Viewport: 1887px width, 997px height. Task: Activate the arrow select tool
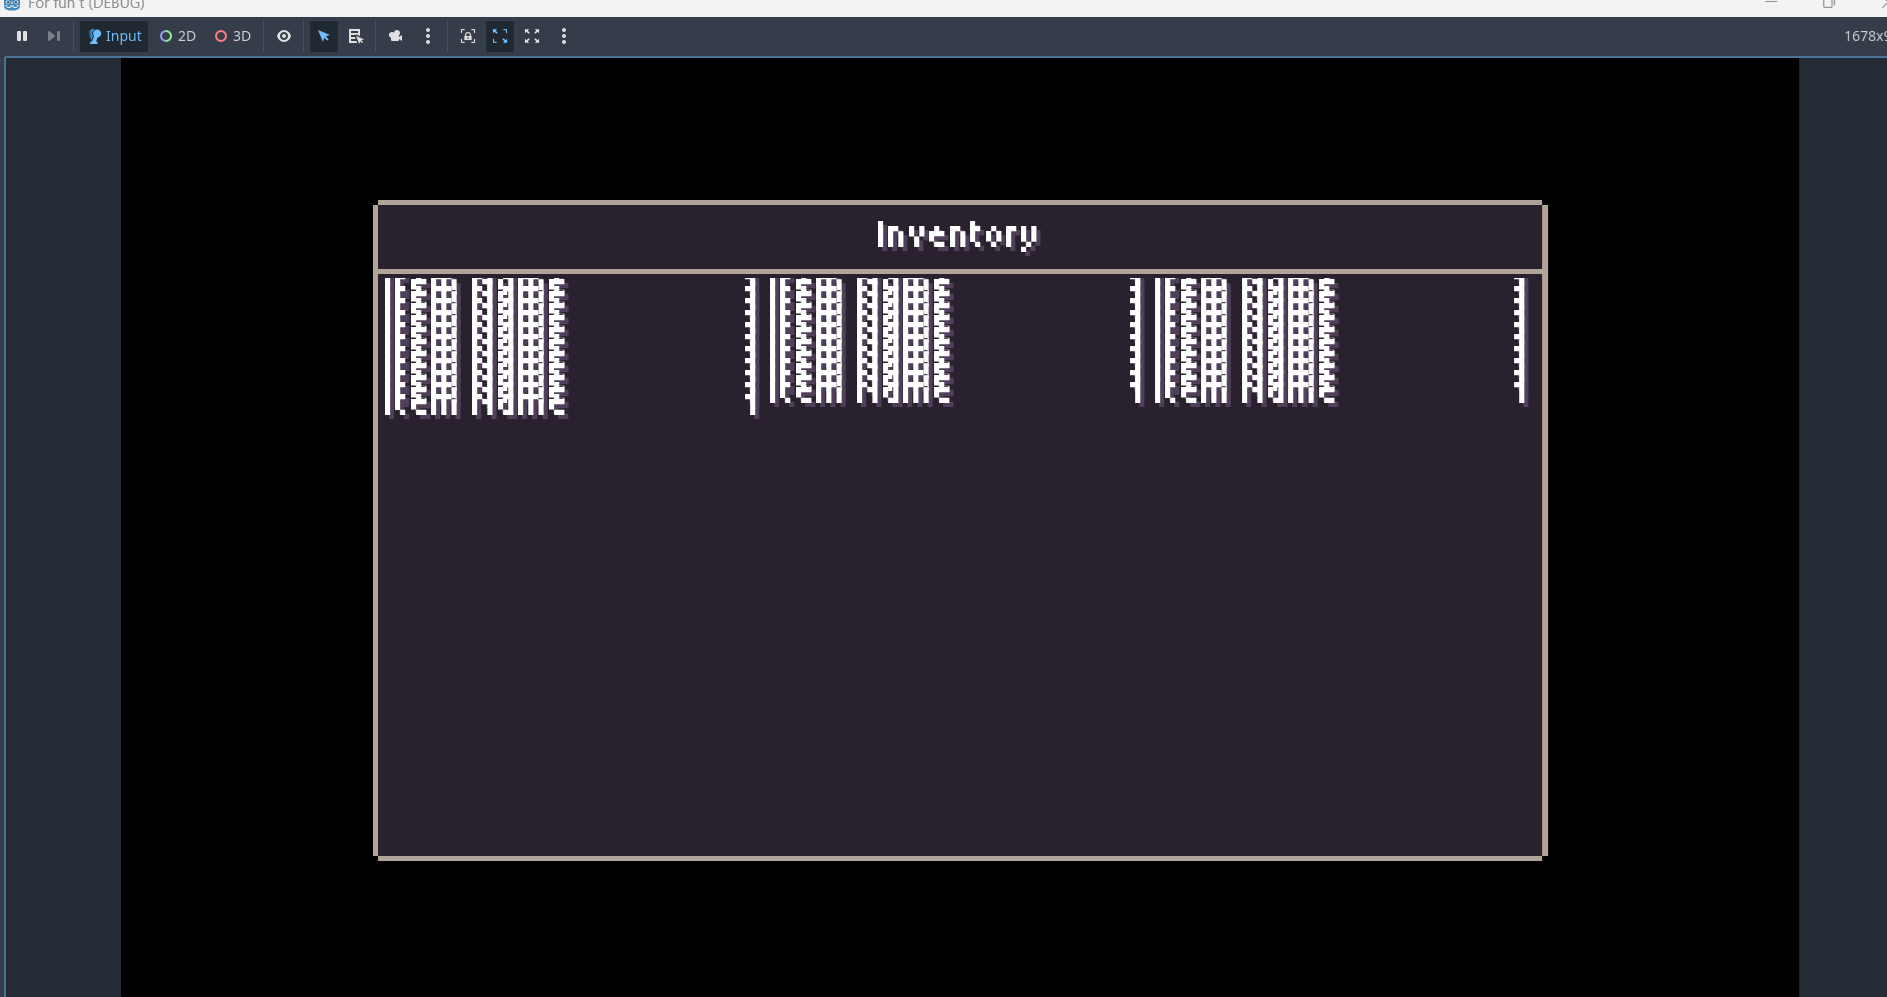pos(323,36)
